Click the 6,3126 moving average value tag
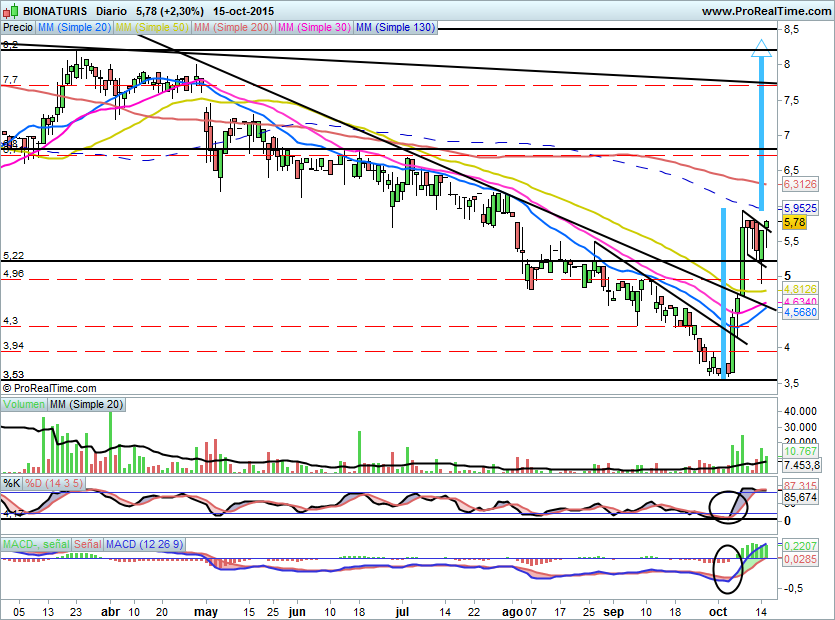The image size is (835, 620). [x=800, y=184]
